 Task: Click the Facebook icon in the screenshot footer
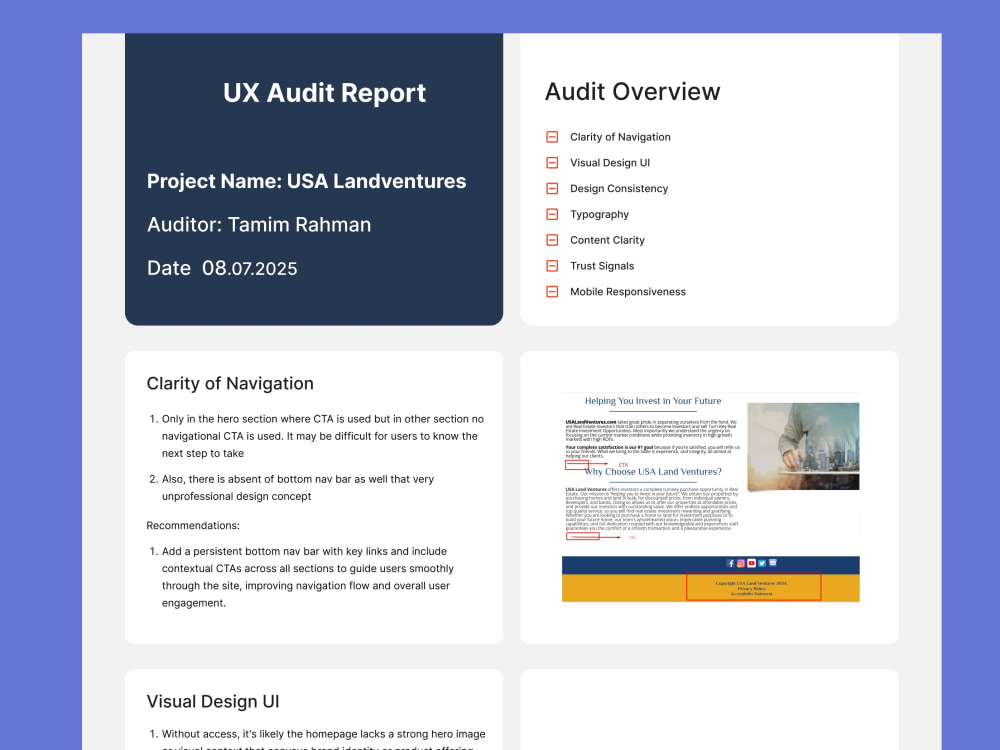point(730,563)
